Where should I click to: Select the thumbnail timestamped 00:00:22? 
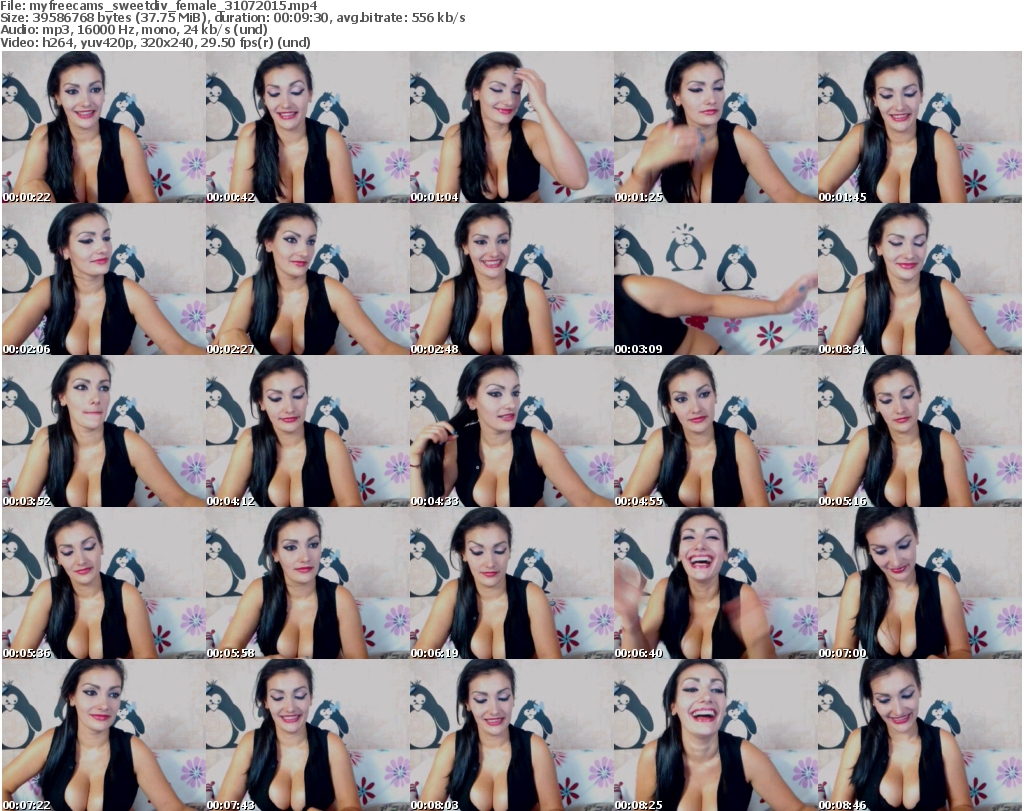click(103, 127)
